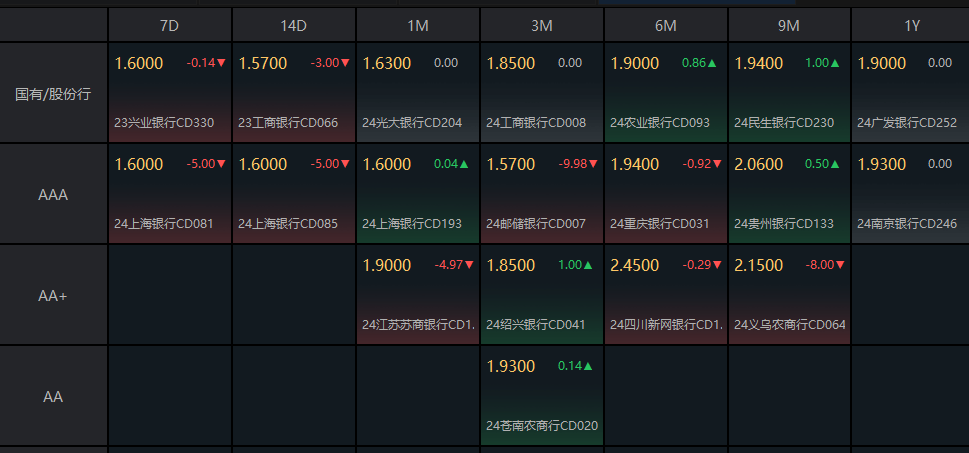
Task: Click the red down arrow beside -9.98
Action: tap(592, 164)
